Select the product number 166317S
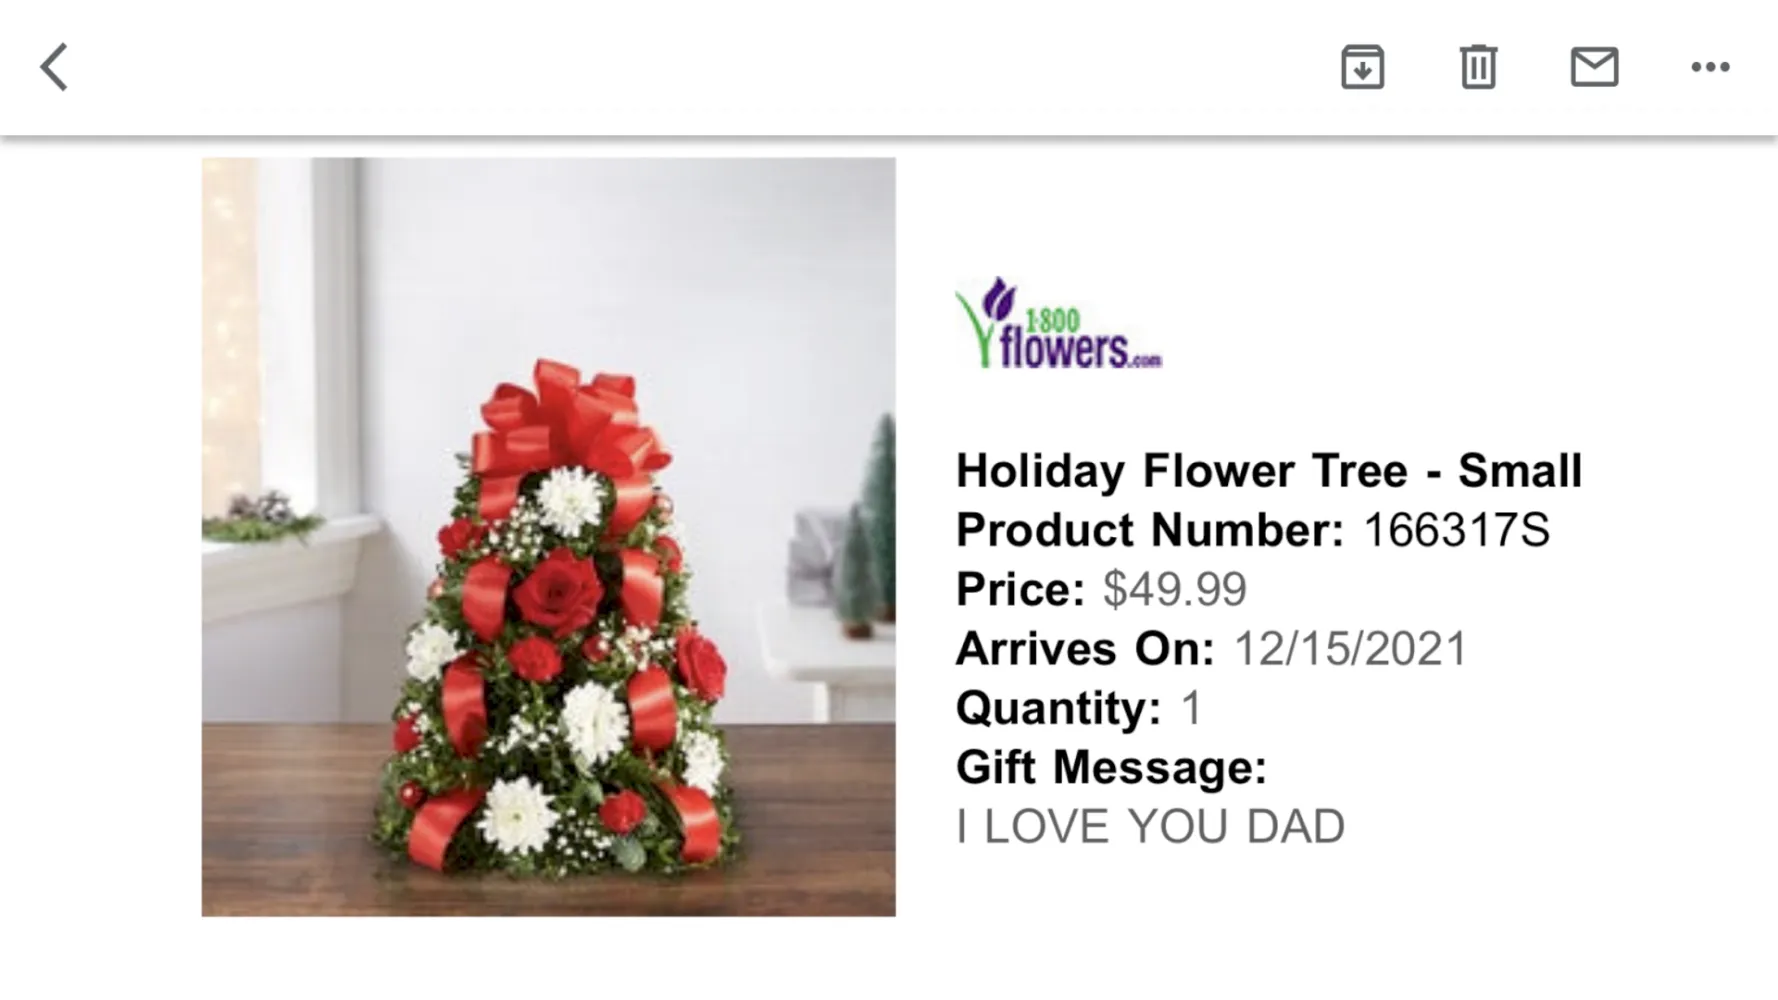This screenshot has width=1778, height=1000. coord(1456,530)
